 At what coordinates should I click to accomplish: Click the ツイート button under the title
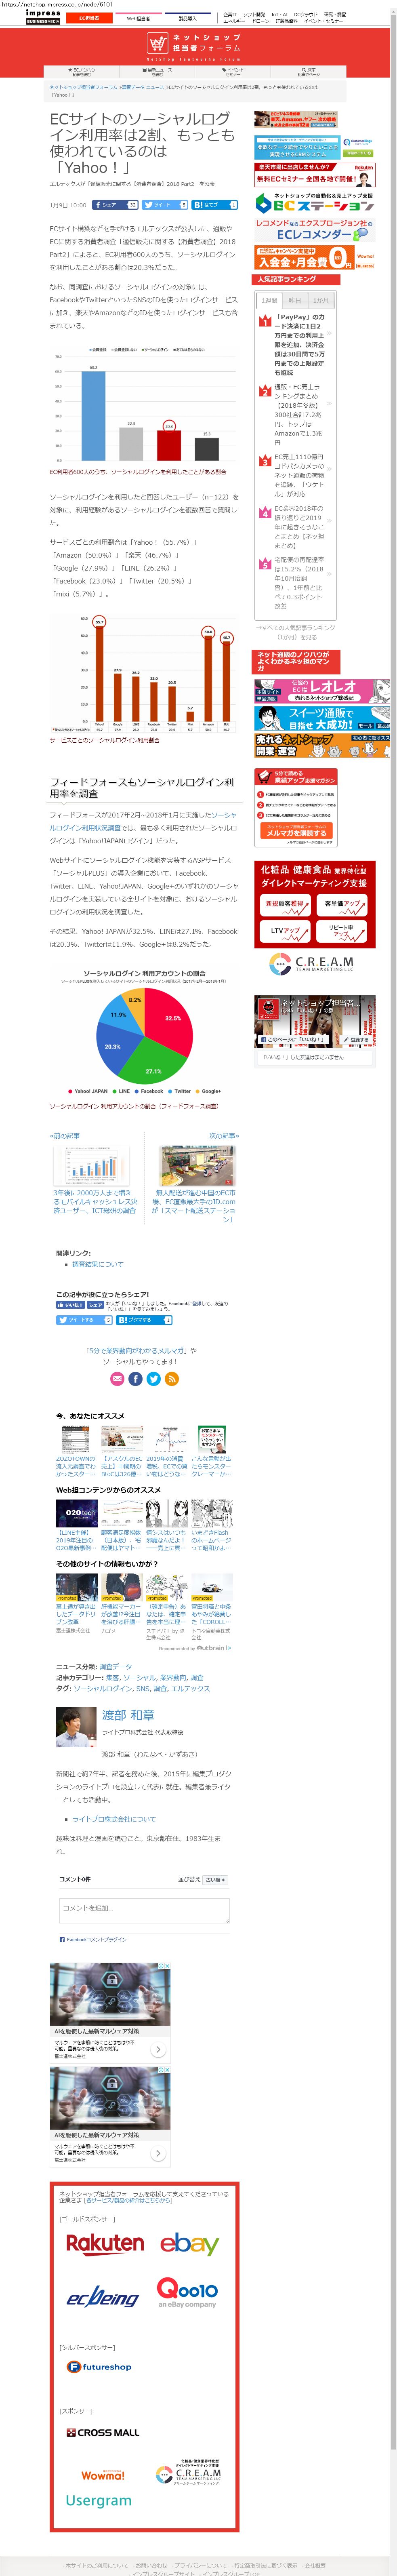(x=165, y=204)
